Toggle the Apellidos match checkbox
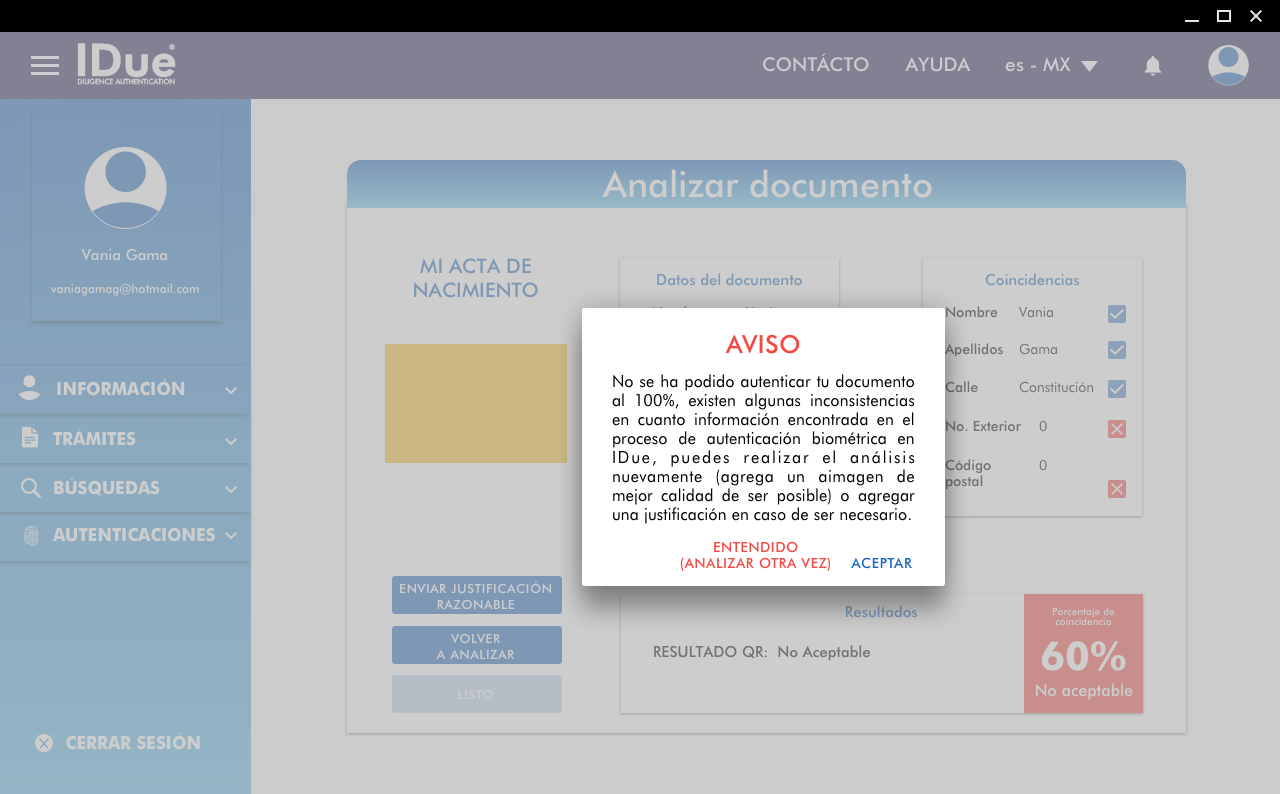1280x794 pixels. (x=1117, y=350)
